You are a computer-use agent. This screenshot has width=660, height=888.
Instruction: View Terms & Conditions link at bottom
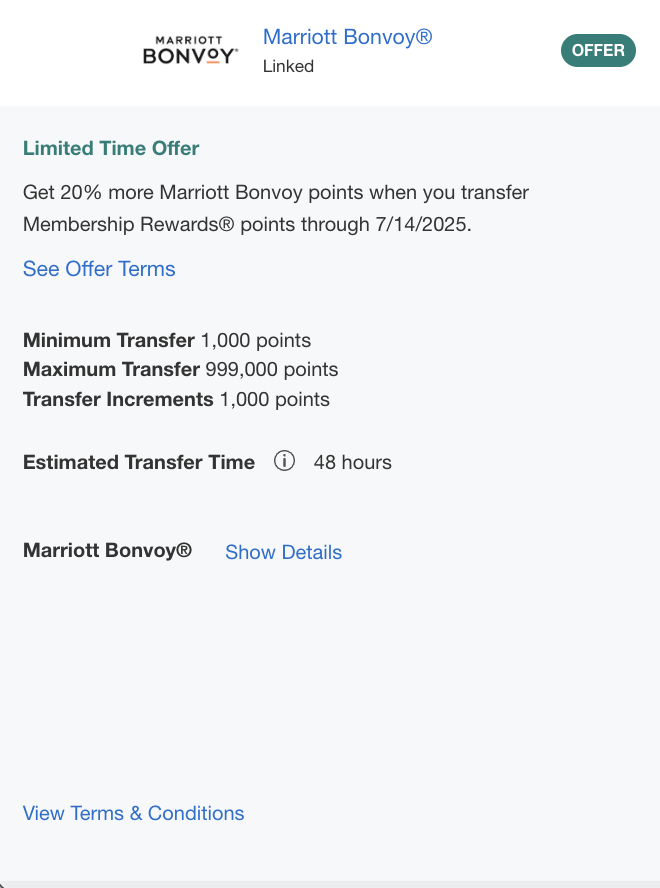pos(133,813)
